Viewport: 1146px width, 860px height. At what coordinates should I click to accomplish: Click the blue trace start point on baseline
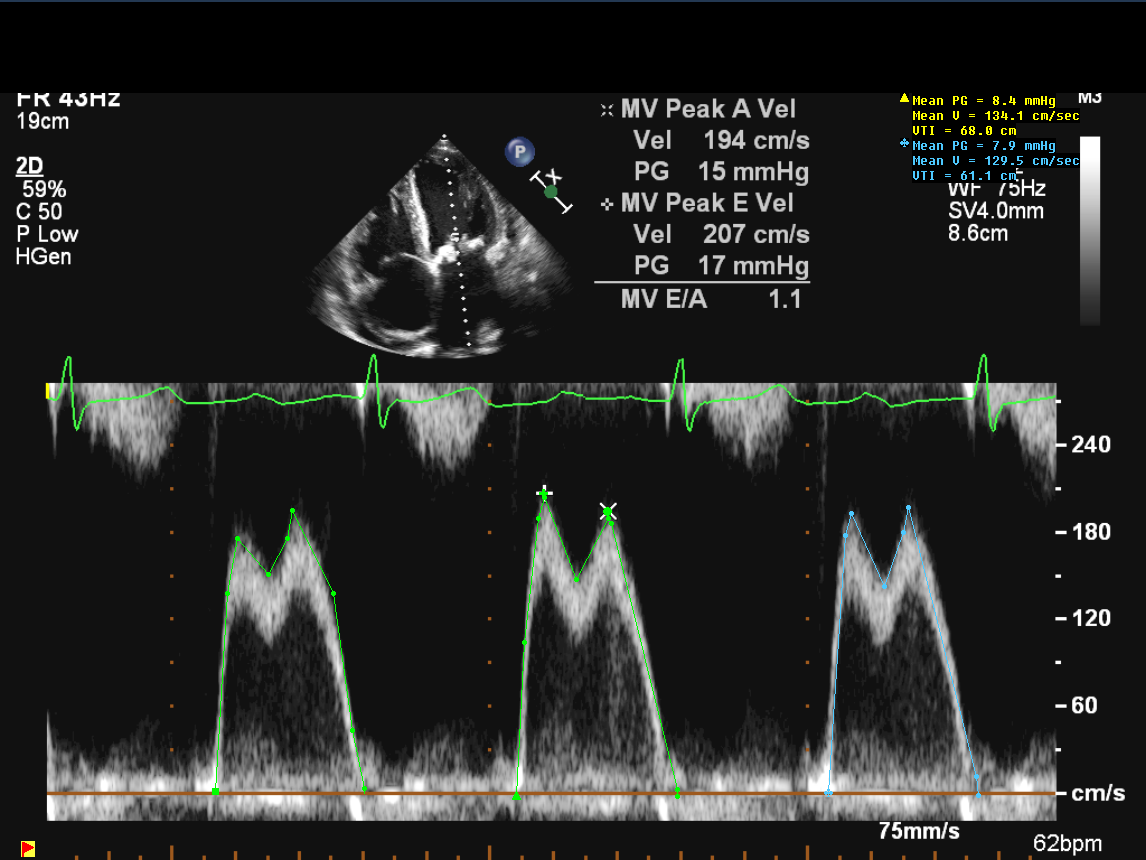click(828, 792)
